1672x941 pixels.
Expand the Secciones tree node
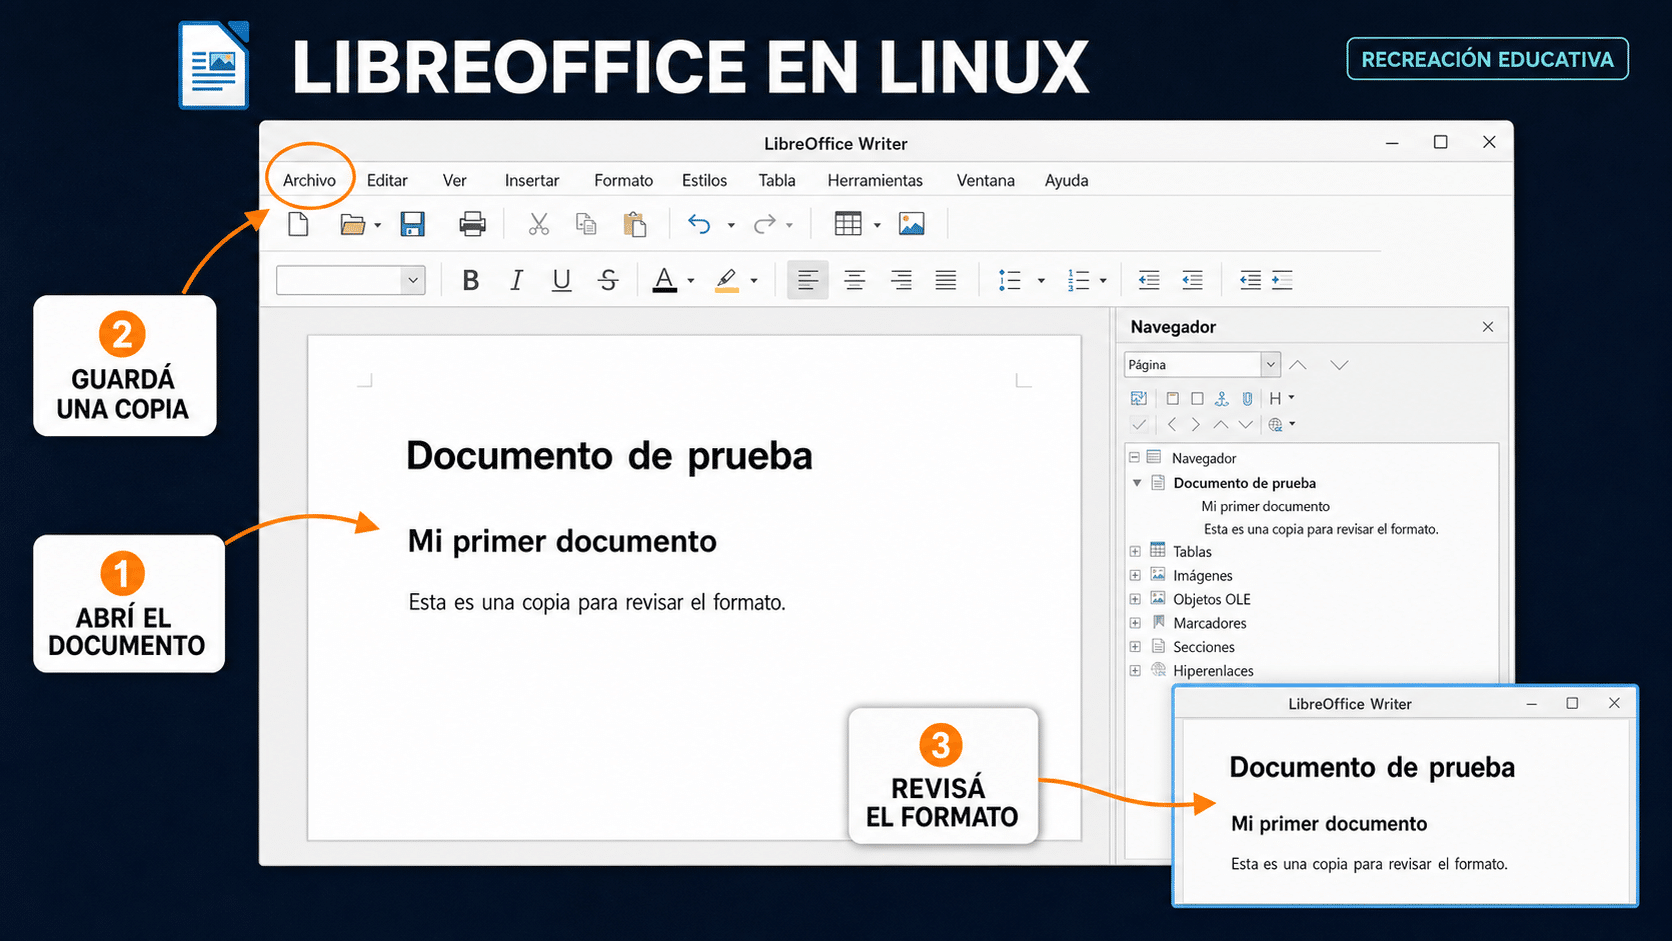(1135, 647)
